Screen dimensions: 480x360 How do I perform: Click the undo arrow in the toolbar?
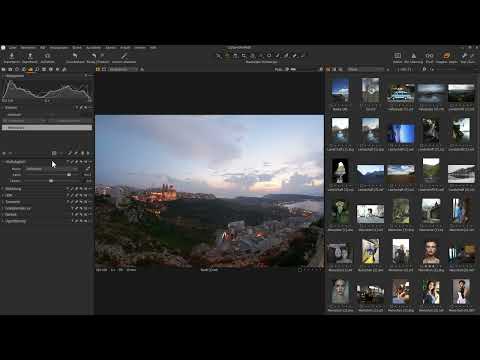pyautogui.click(x=94, y=56)
